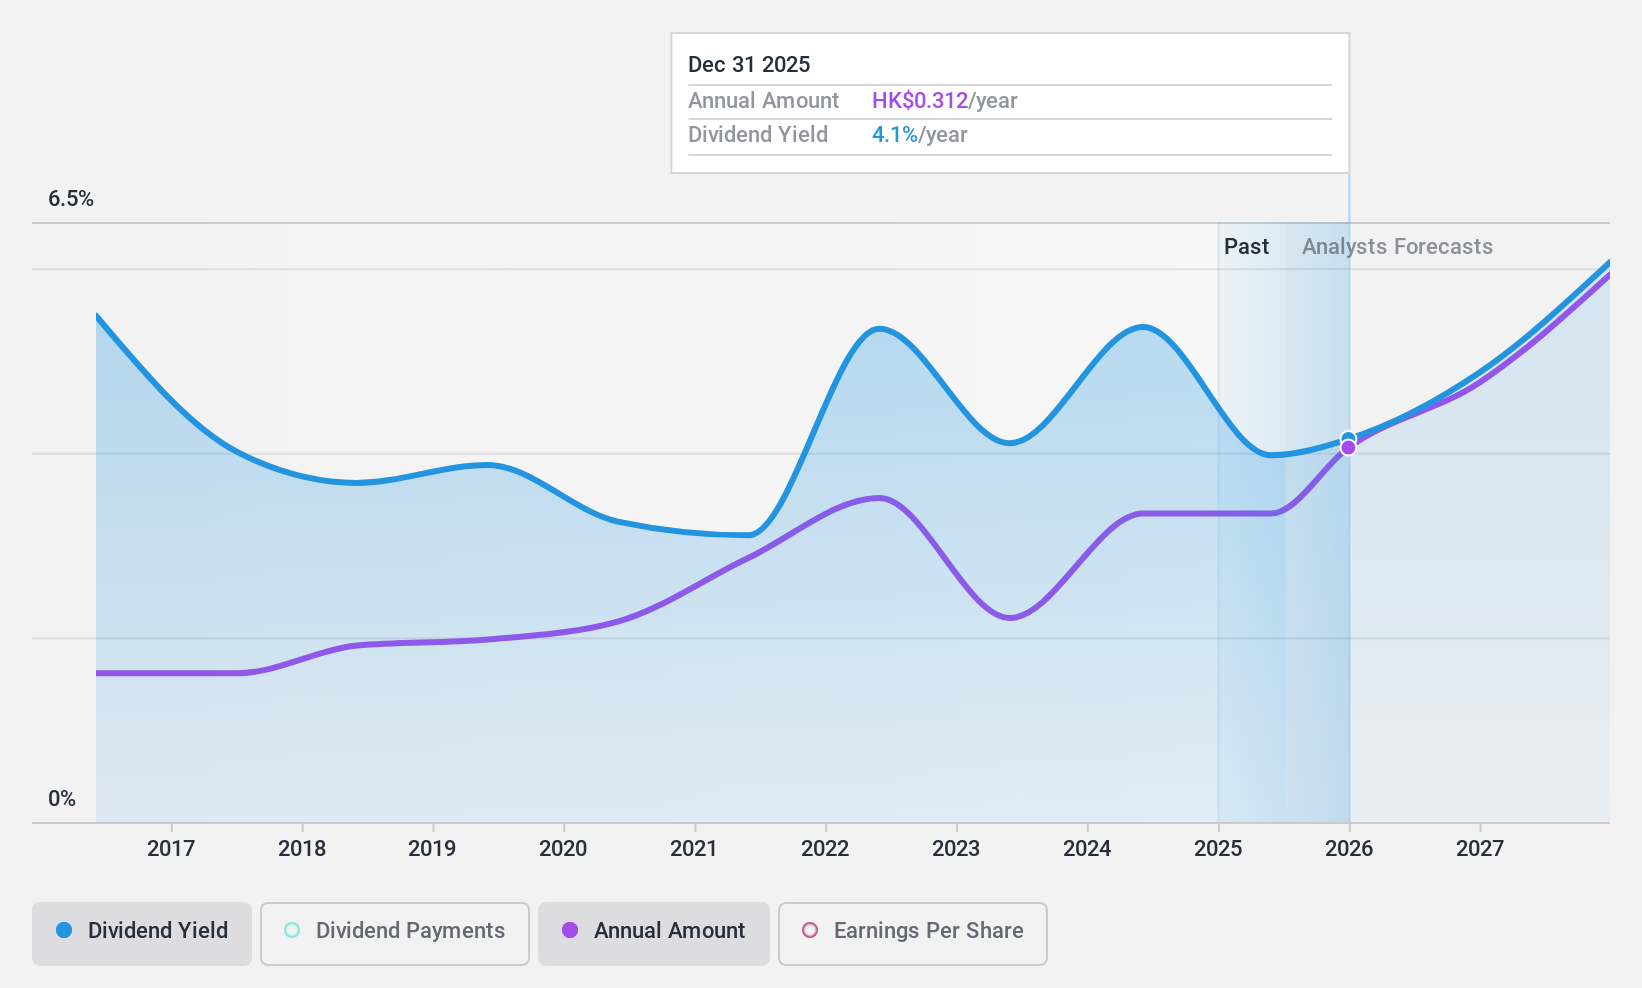
Task: Enable the Dividend Payments series
Action: [x=394, y=933]
